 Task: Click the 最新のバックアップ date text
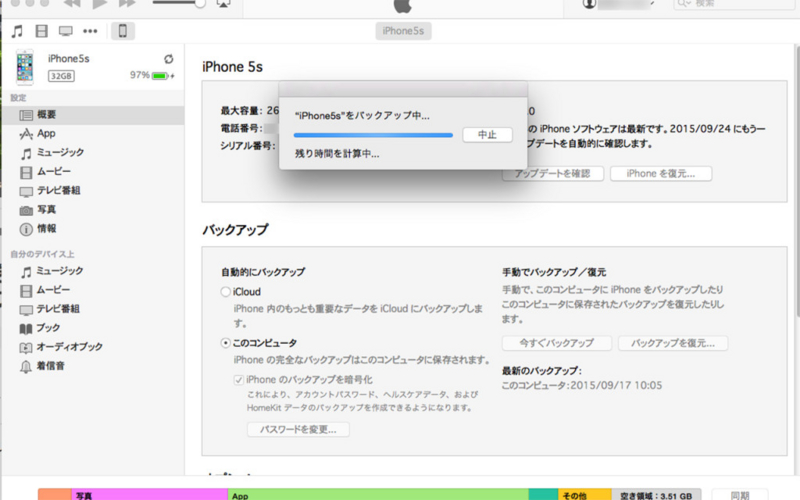click(582, 385)
